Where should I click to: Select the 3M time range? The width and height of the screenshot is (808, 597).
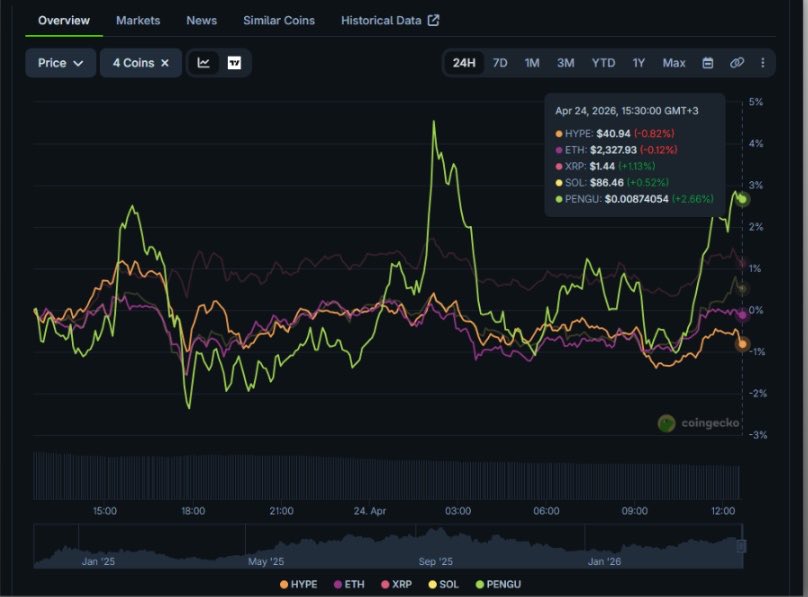(x=565, y=63)
